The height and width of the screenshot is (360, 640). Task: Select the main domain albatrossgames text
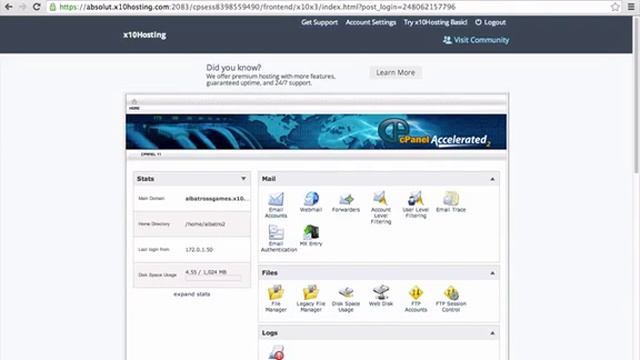pyautogui.click(x=216, y=199)
